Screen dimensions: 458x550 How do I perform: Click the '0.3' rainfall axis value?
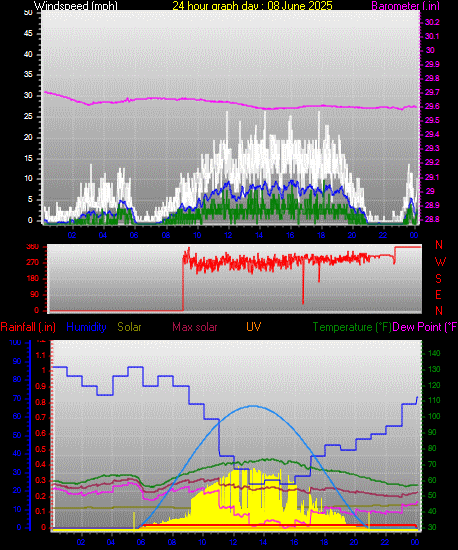pos(41,481)
